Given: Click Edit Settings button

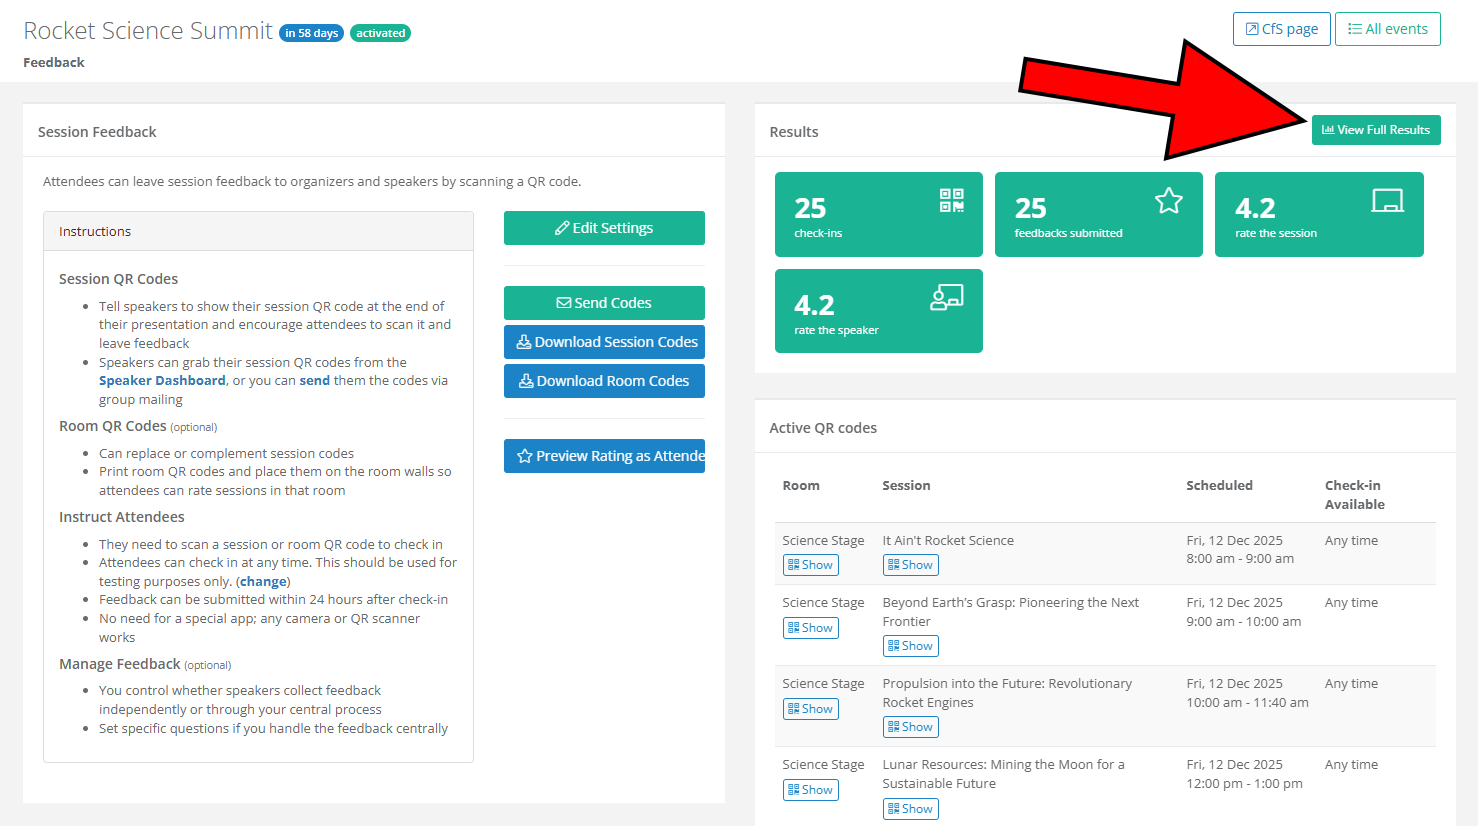Looking at the screenshot, I should tap(604, 228).
